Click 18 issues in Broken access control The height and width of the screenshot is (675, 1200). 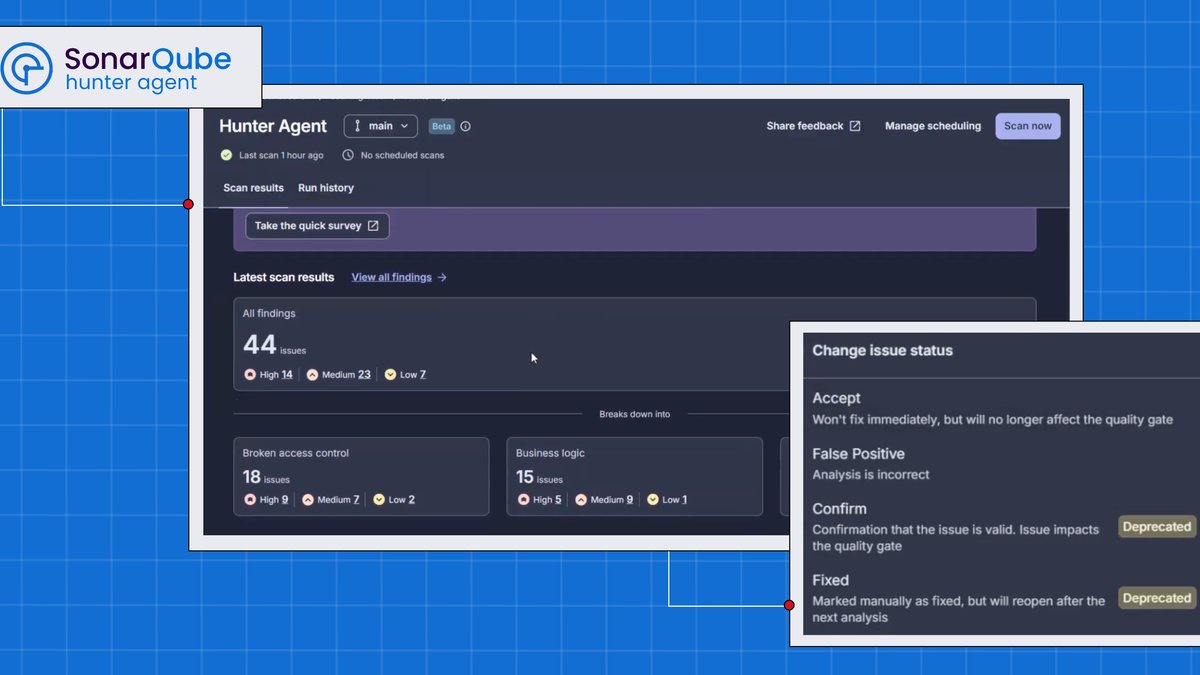pos(266,478)
